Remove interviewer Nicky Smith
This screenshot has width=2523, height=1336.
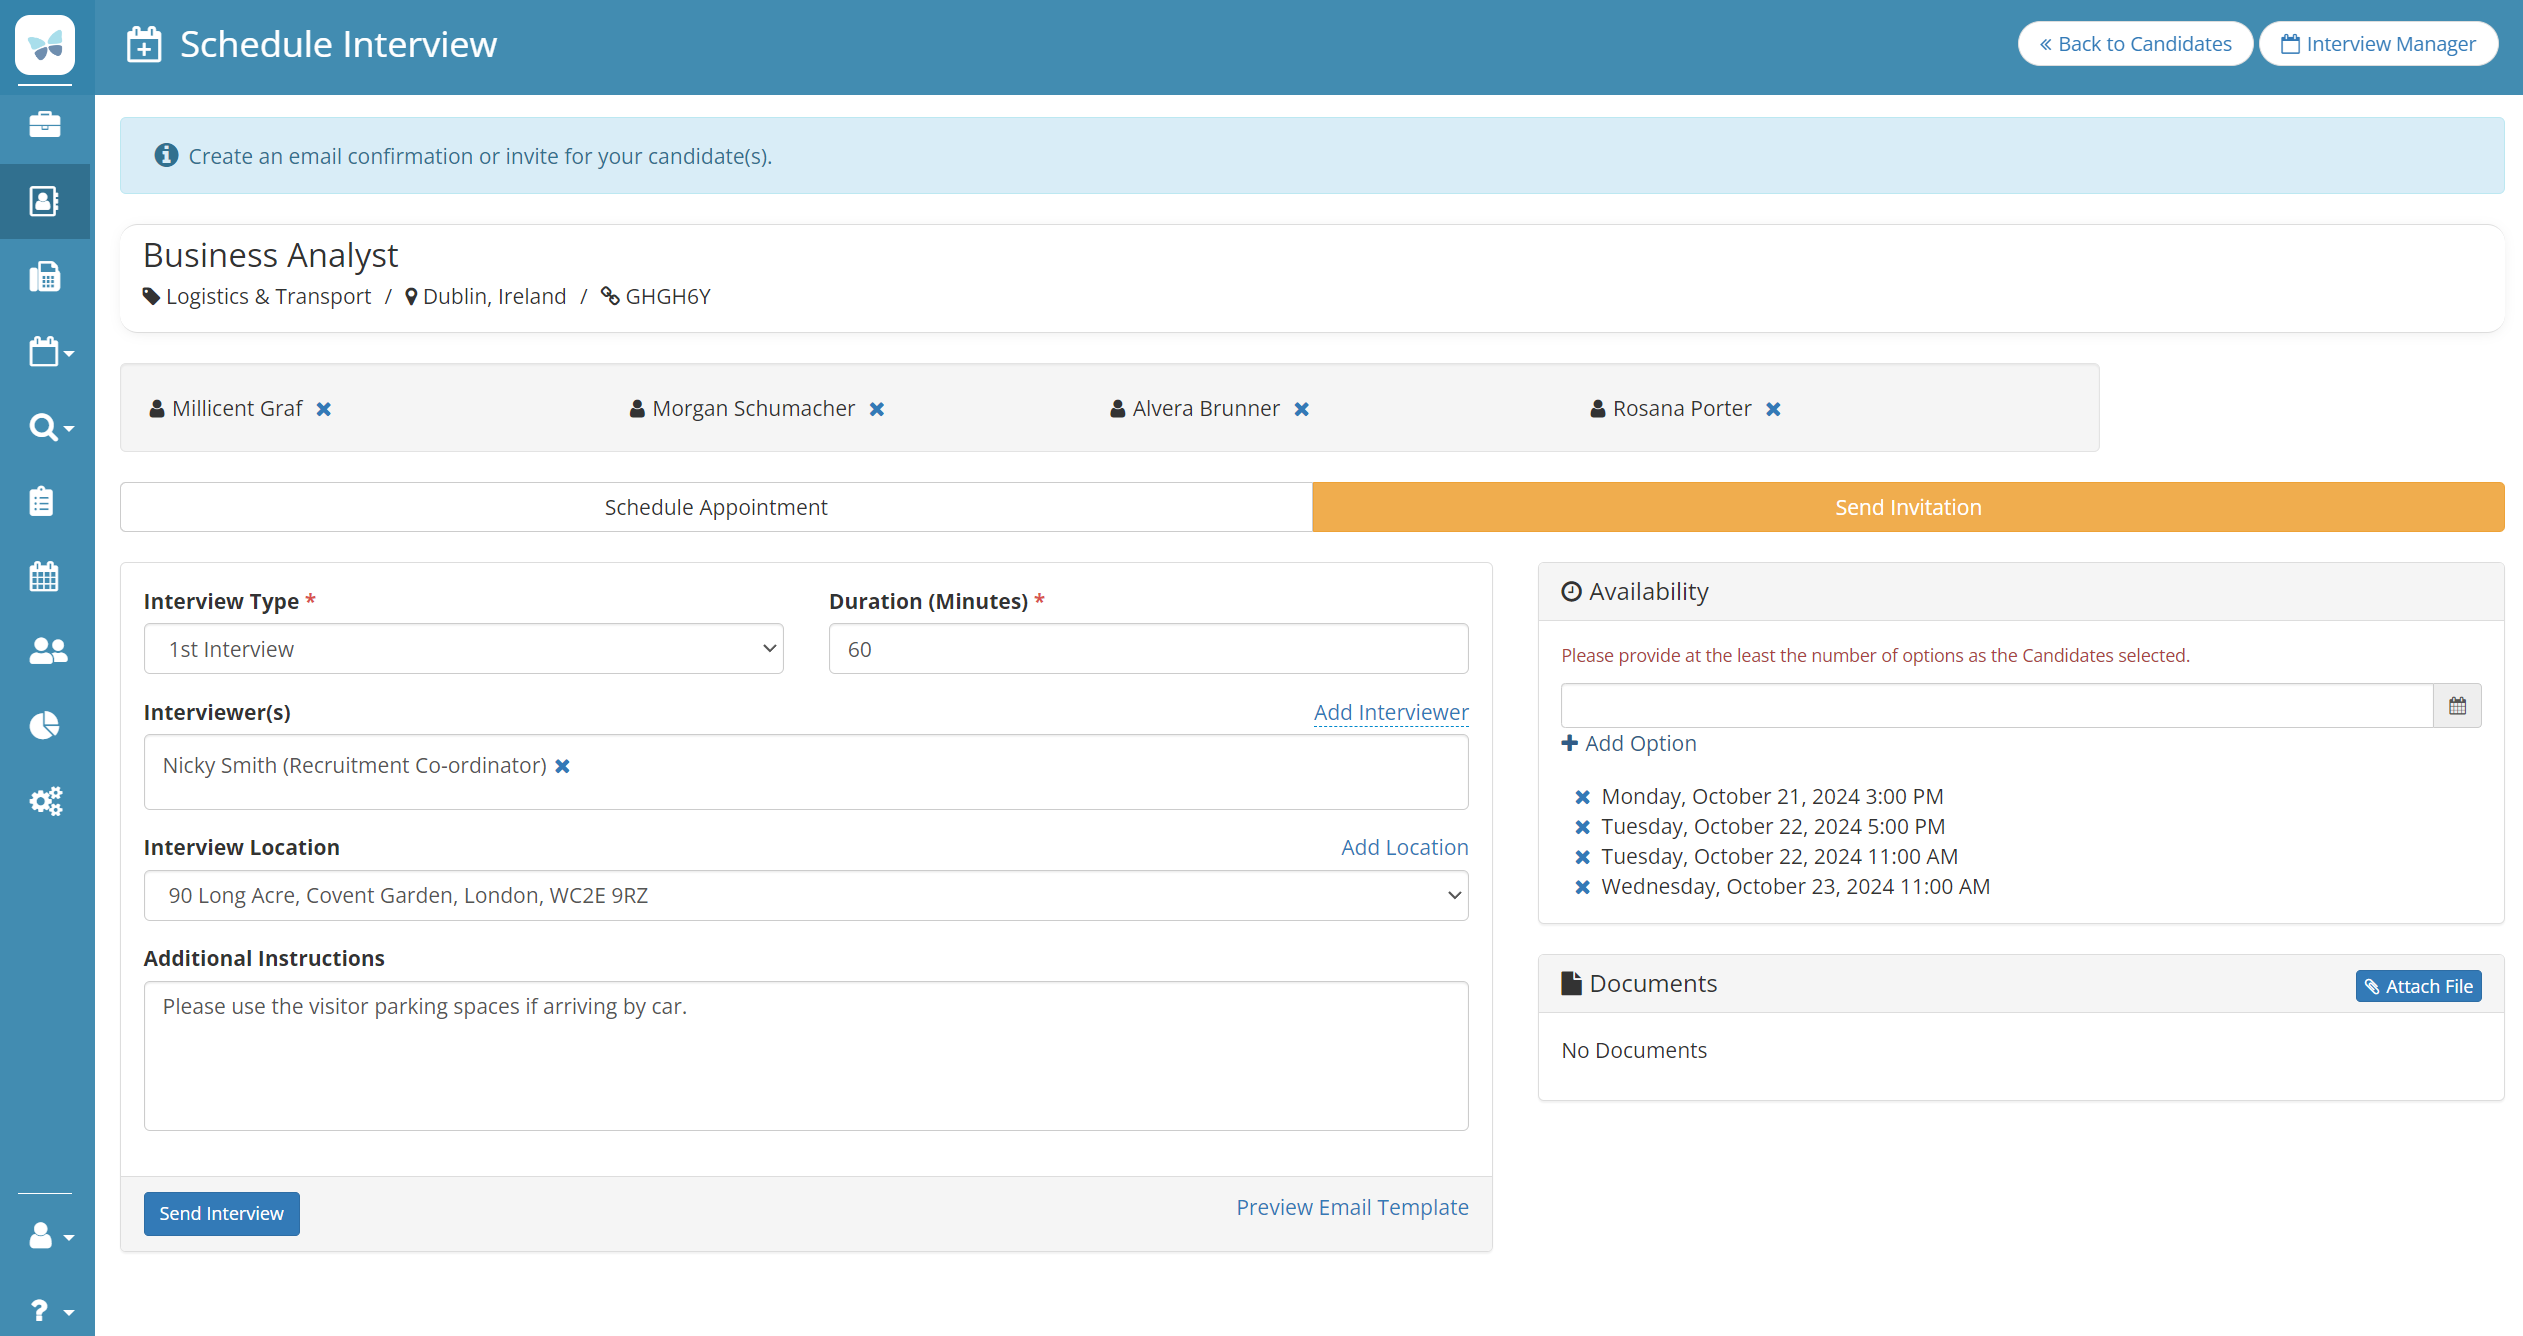point(563,766)
